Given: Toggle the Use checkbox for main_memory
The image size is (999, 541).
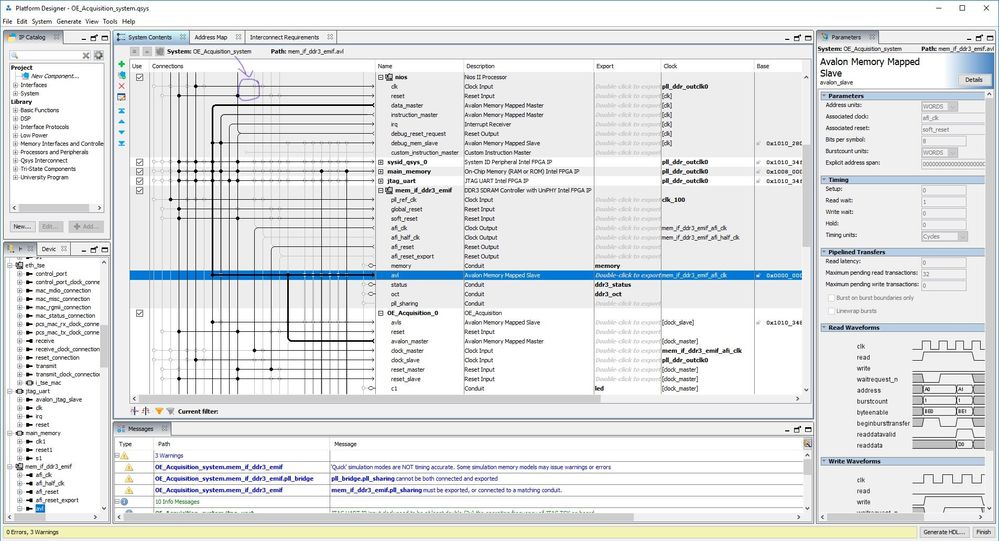Looking at the screenshot, I should pyautogui.click(x=139, y=171).
